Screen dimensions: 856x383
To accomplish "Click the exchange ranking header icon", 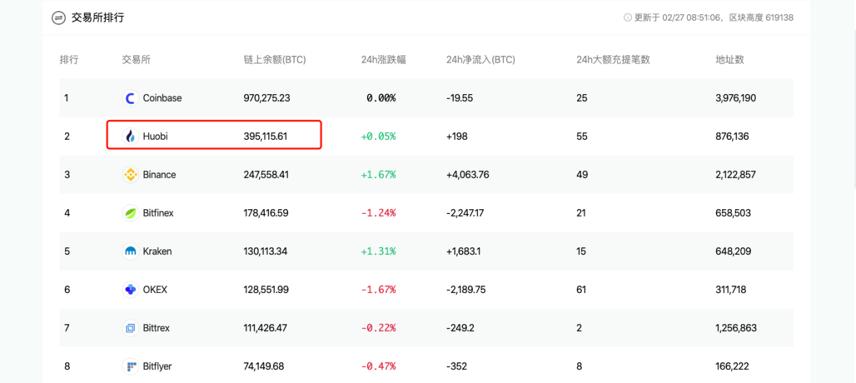I will pos(58,18).
